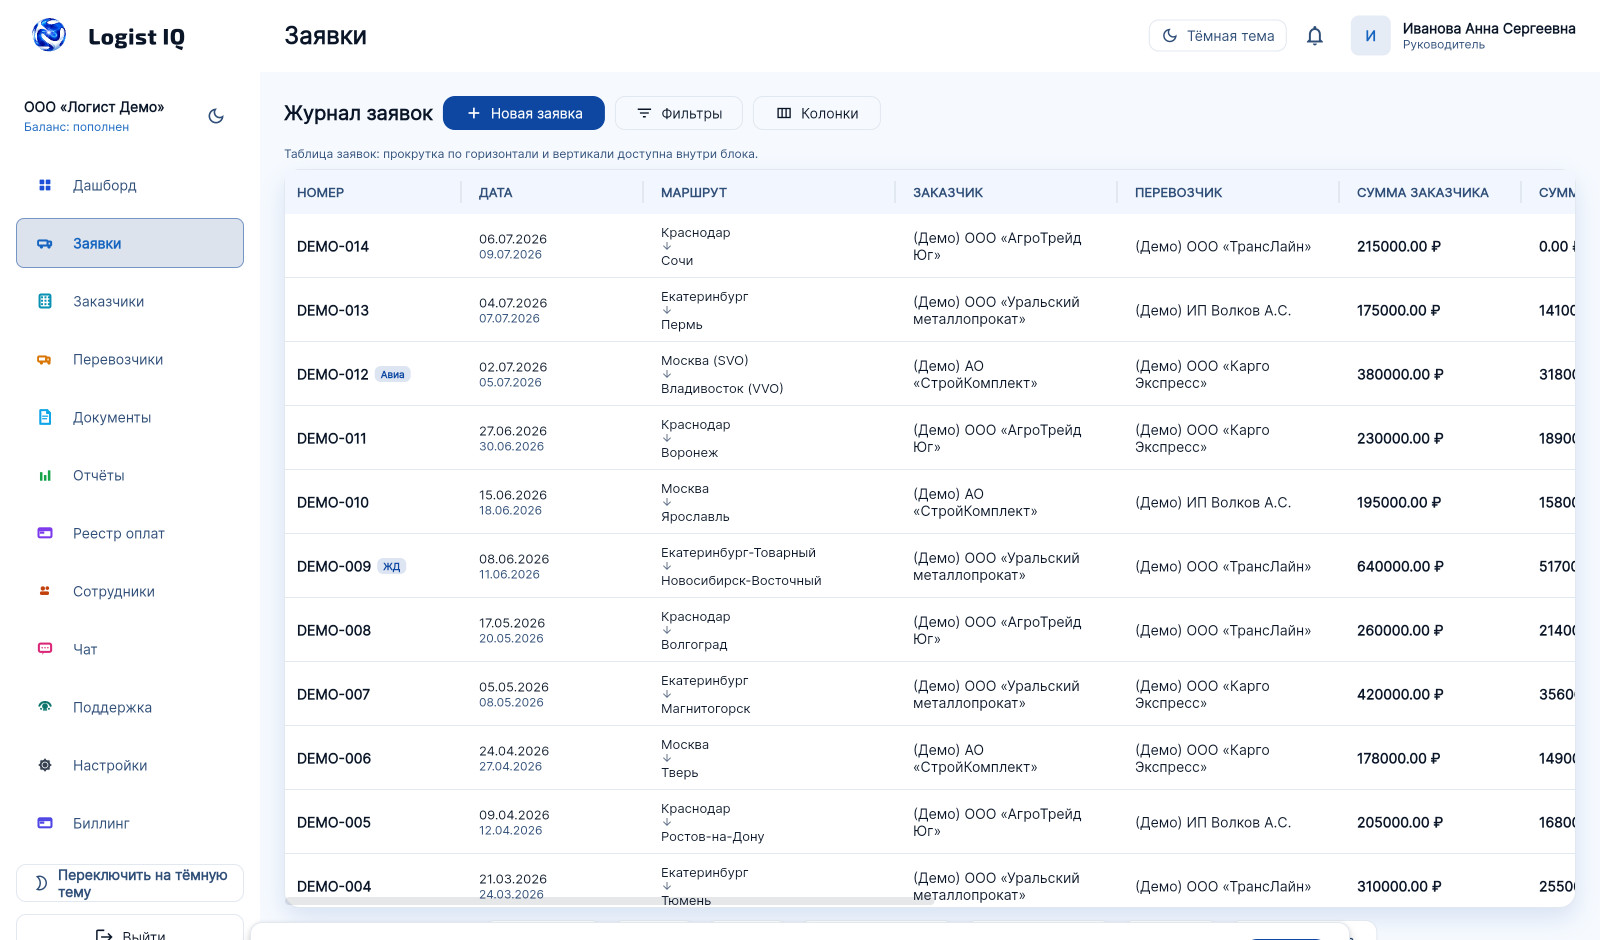Click carrier ИП Волков А.С. in DEMO-013 row
Screen dimensions: 1600x940
[1213, 310]
